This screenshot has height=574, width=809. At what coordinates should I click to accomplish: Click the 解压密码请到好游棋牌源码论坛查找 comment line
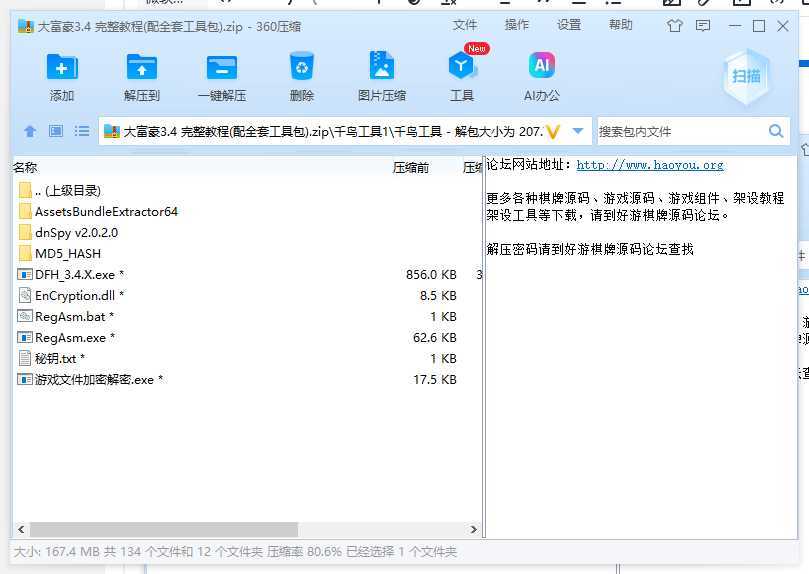(590, 250)
